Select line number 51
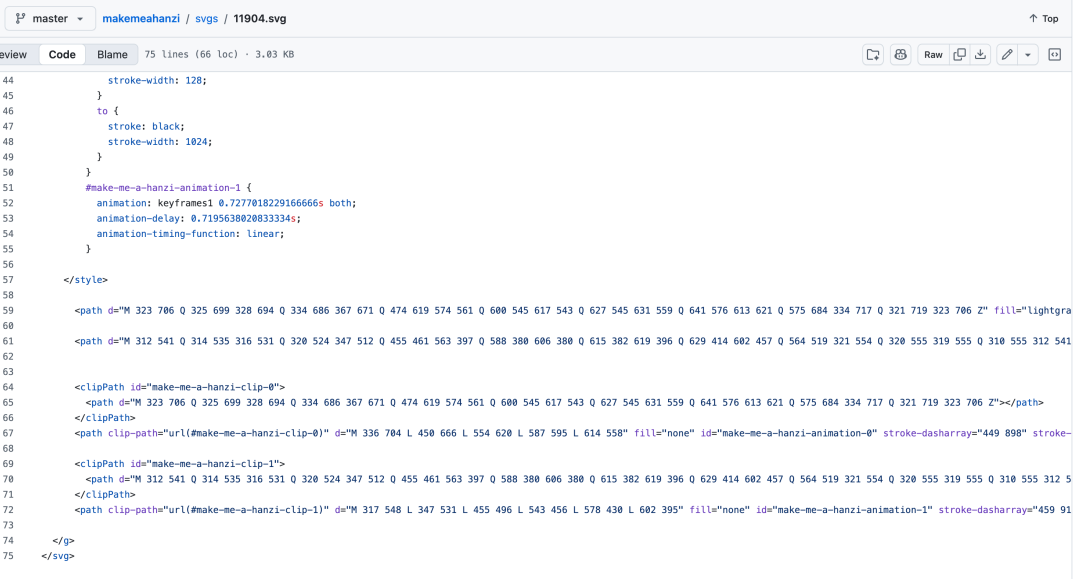Viewport: 1080px width, 579px height. [x=8, y=187]
